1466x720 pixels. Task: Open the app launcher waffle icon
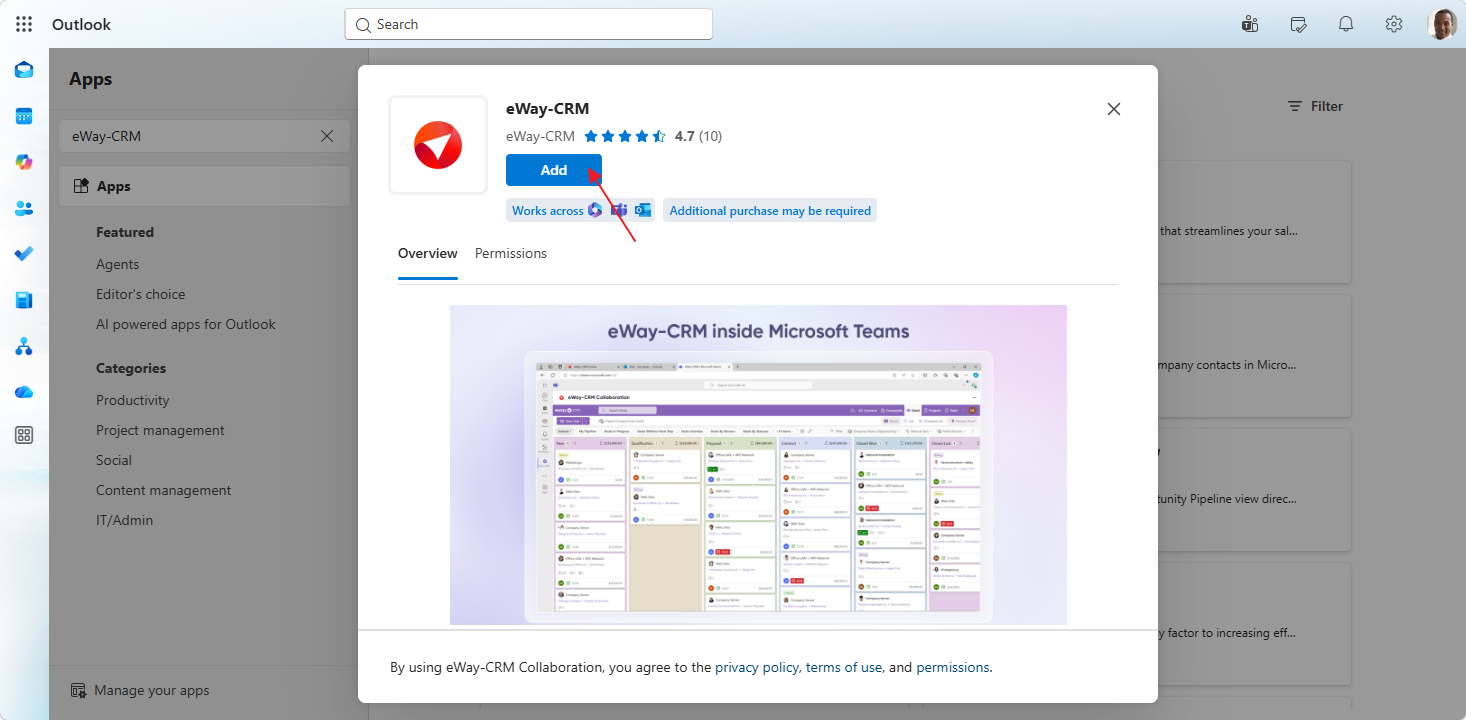click(x=24, y=24)
